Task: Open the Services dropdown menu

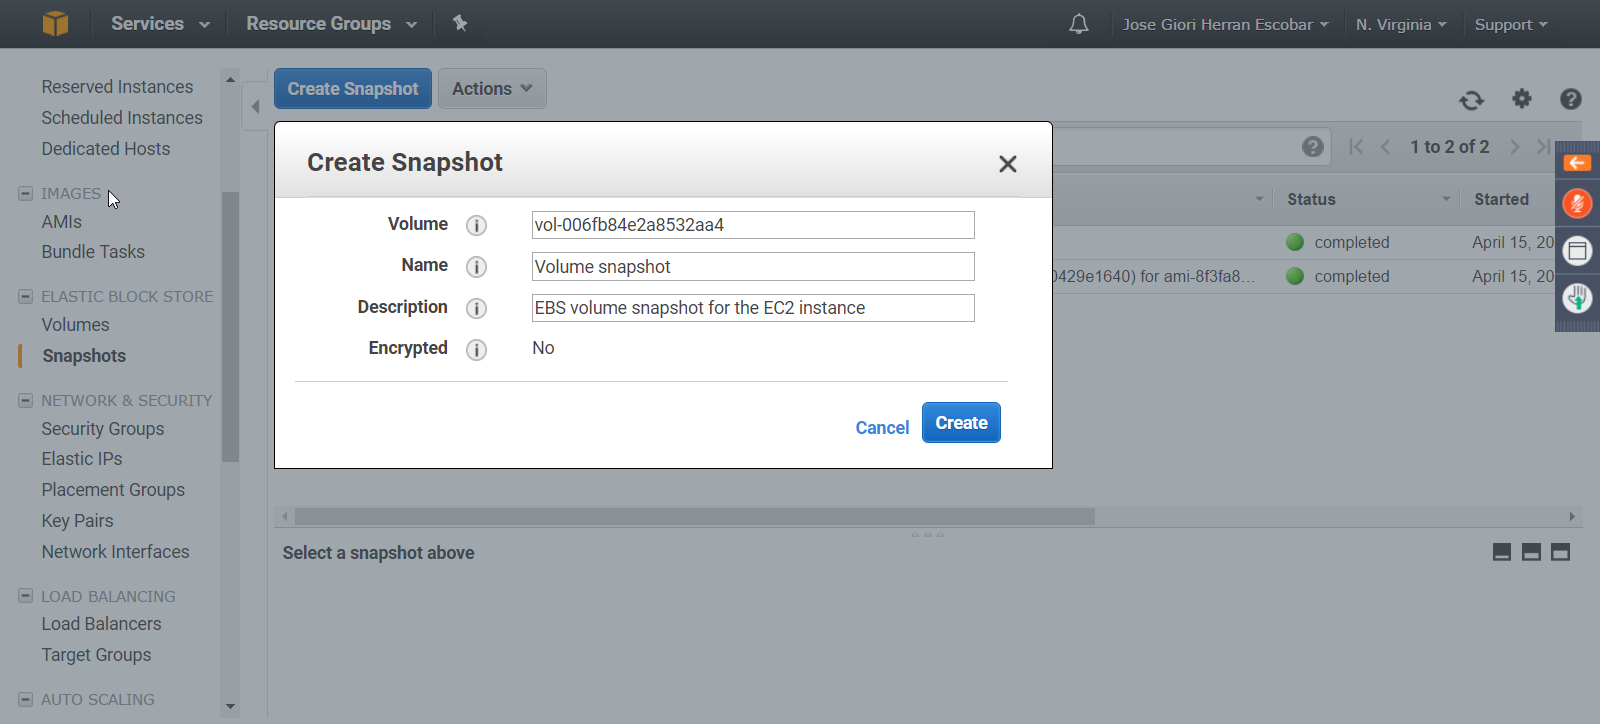Action: coord(160,24)
